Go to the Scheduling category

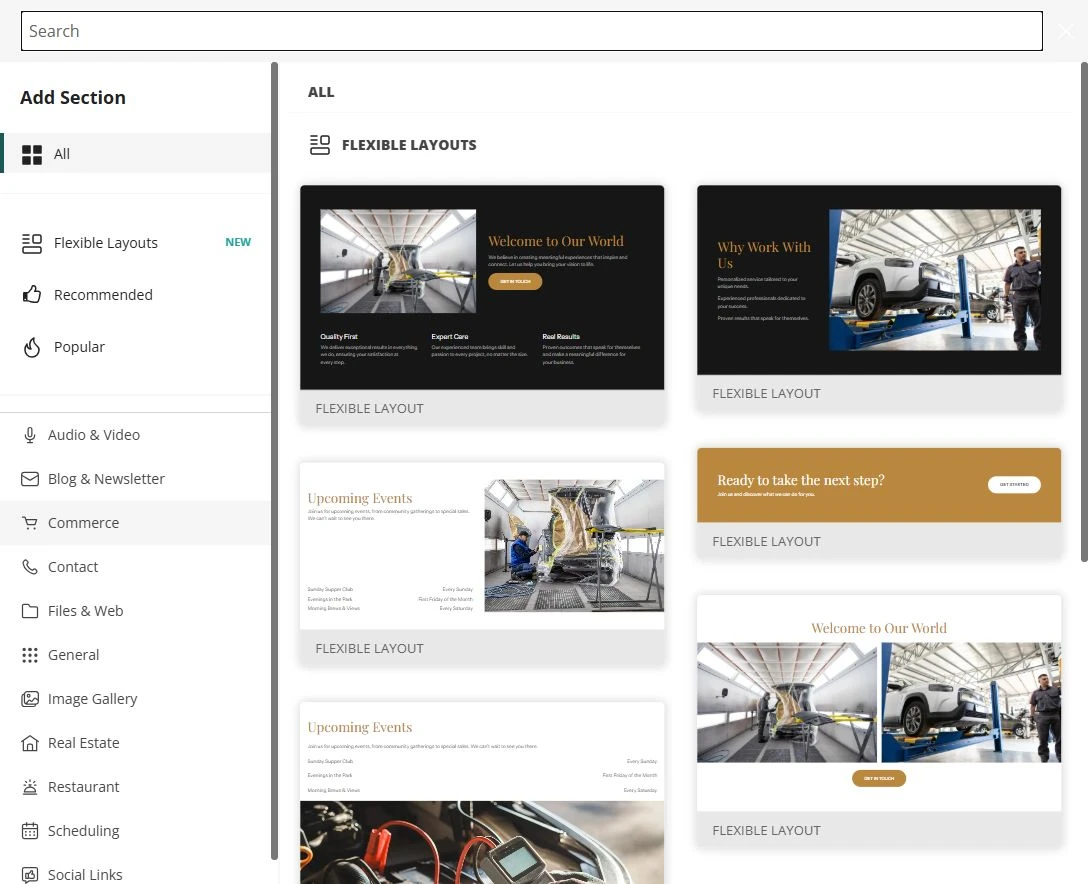coord(136,831)
